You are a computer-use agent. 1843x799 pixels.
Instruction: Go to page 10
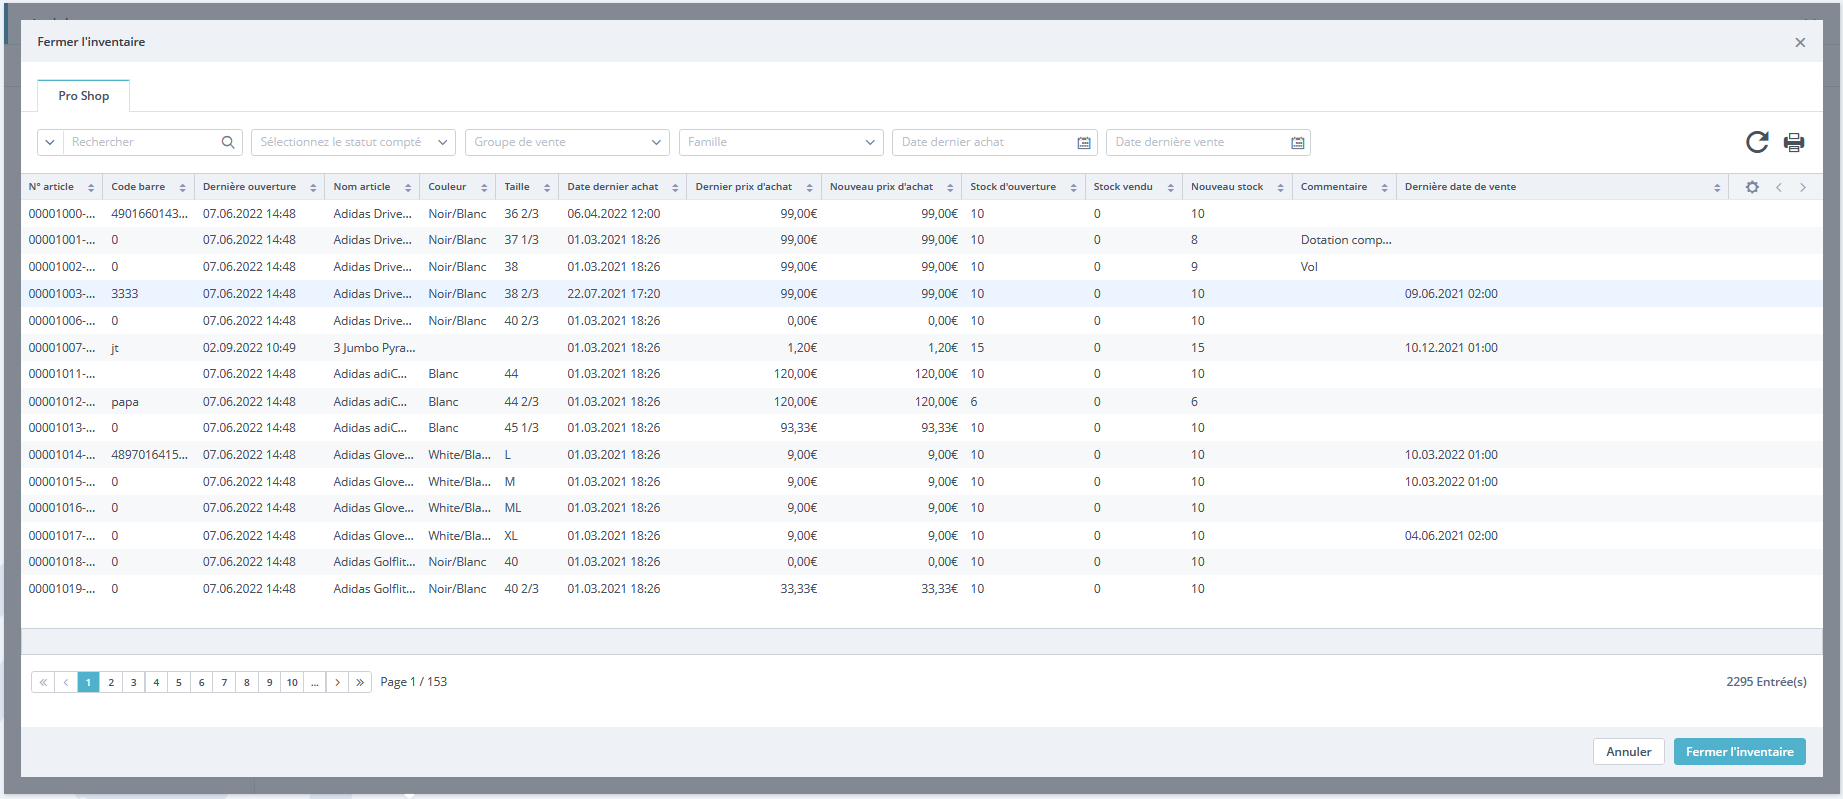click(292, 682)
